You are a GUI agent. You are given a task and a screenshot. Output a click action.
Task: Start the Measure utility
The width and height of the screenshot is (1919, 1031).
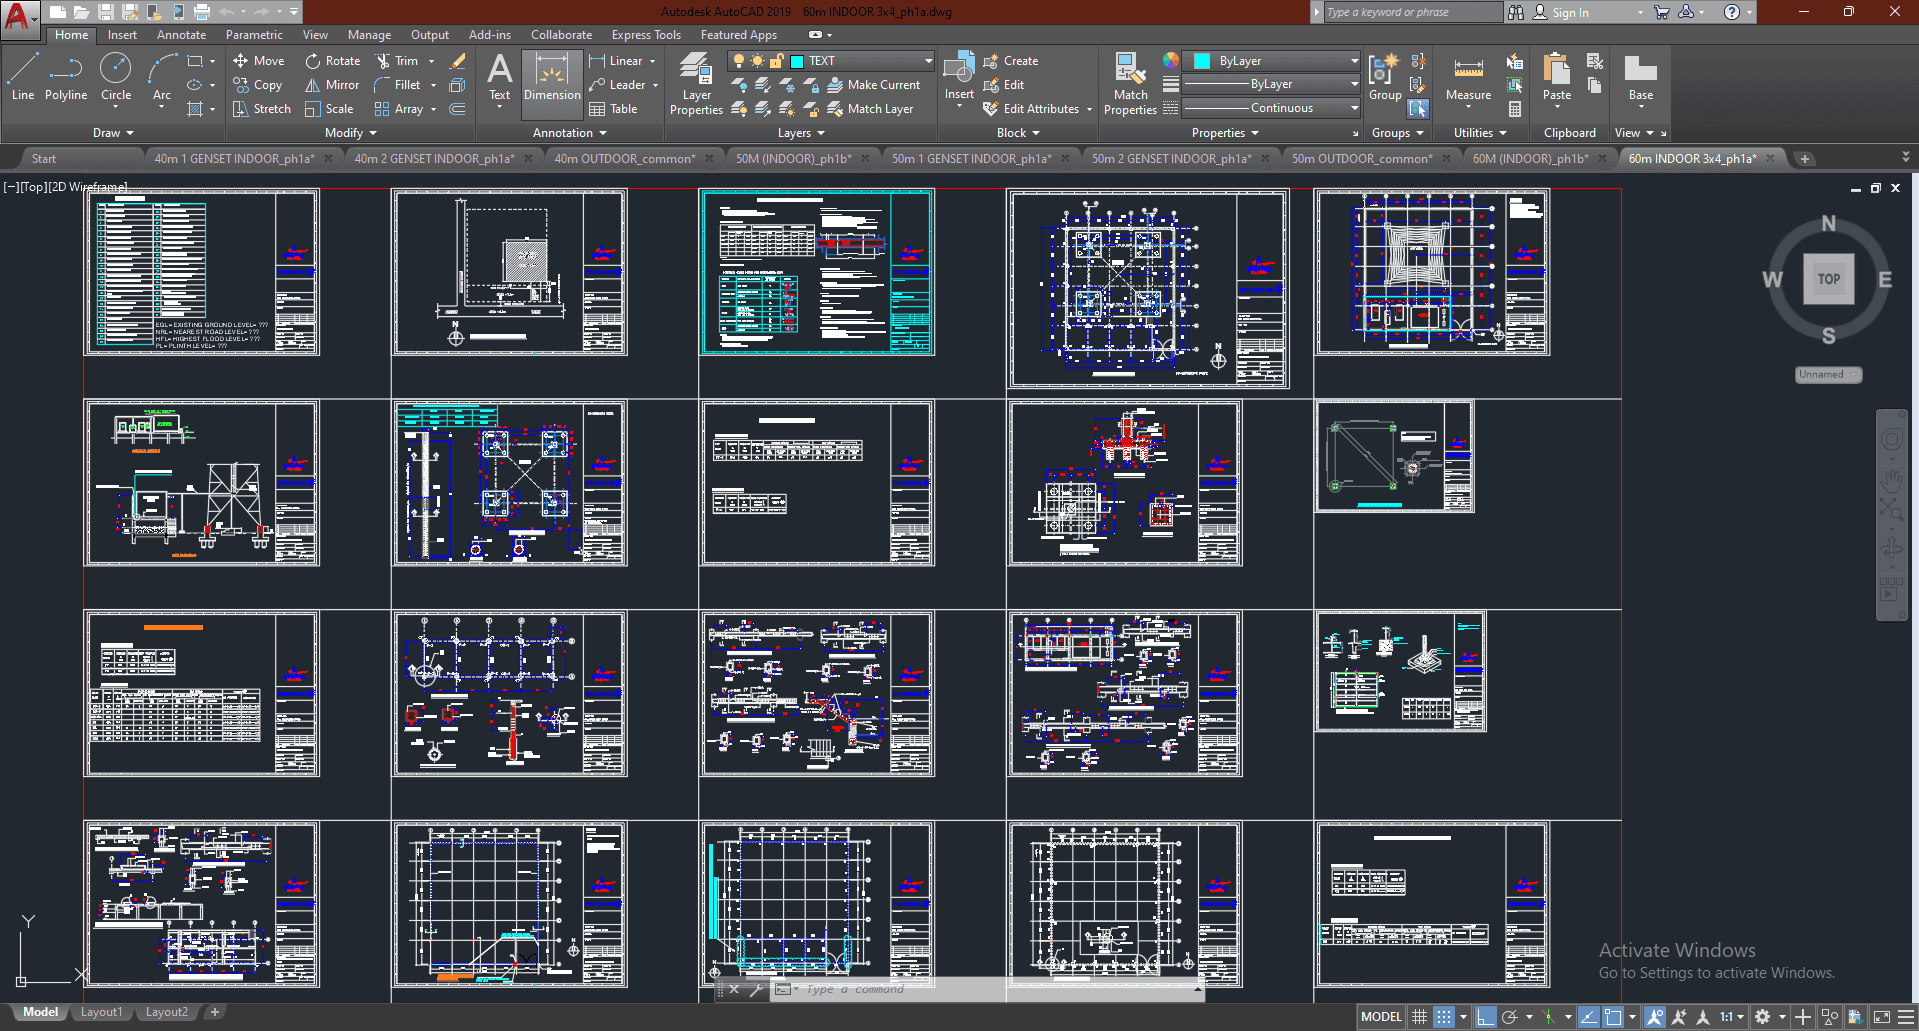click(1468, 78)
